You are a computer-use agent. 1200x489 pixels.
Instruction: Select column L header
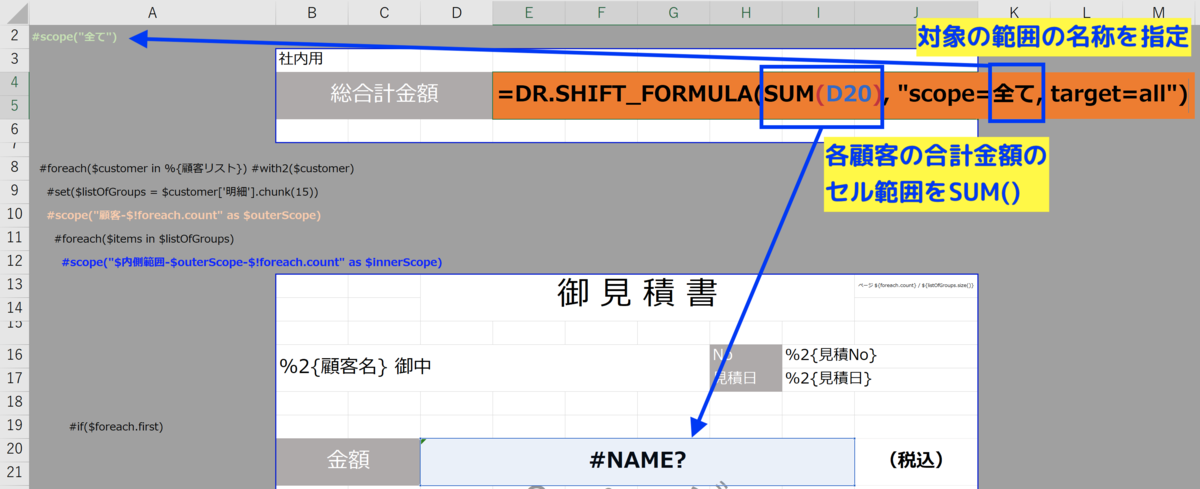1086,12
